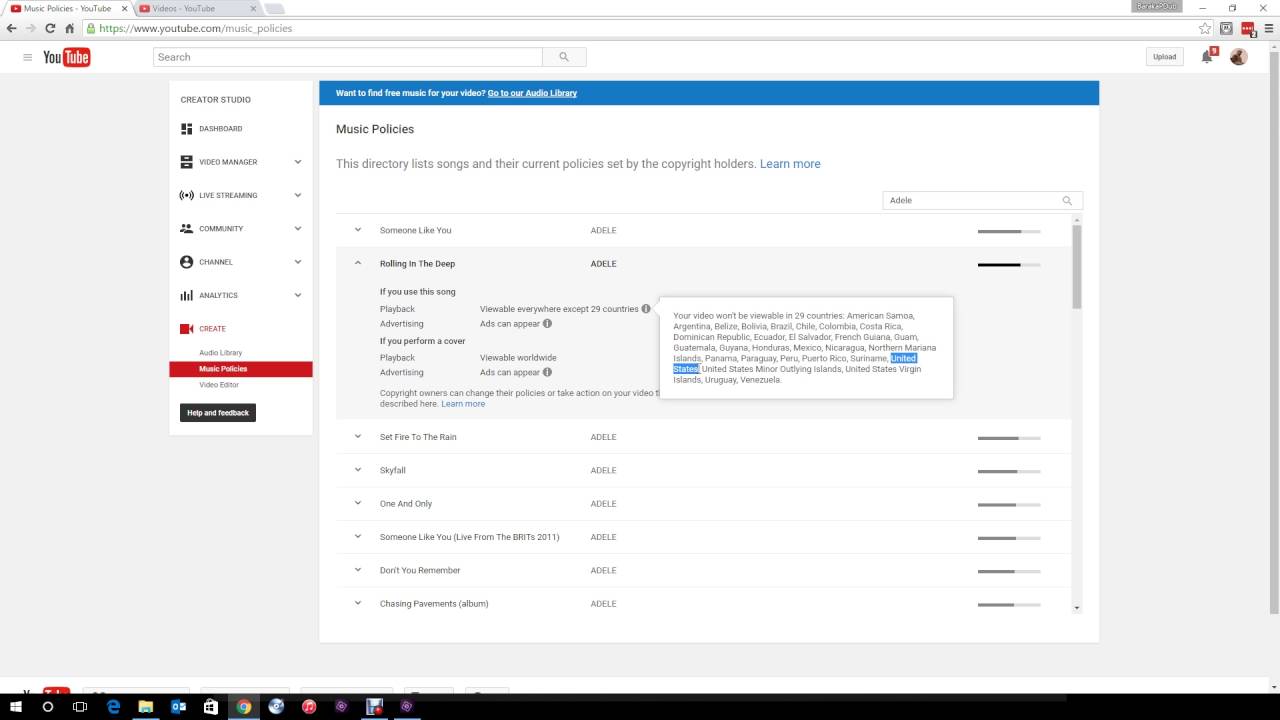Screen dimensions: 1280x720
Task: Open the YouTube hamburger guide menu
Action: pyautogui.click(x=28, y=57)
